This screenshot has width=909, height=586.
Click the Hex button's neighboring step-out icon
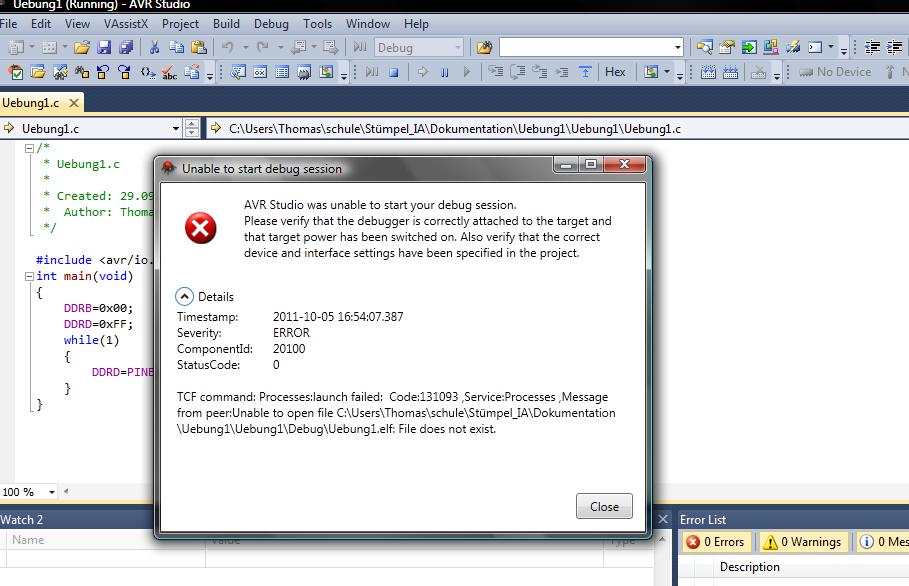point(585,72)
